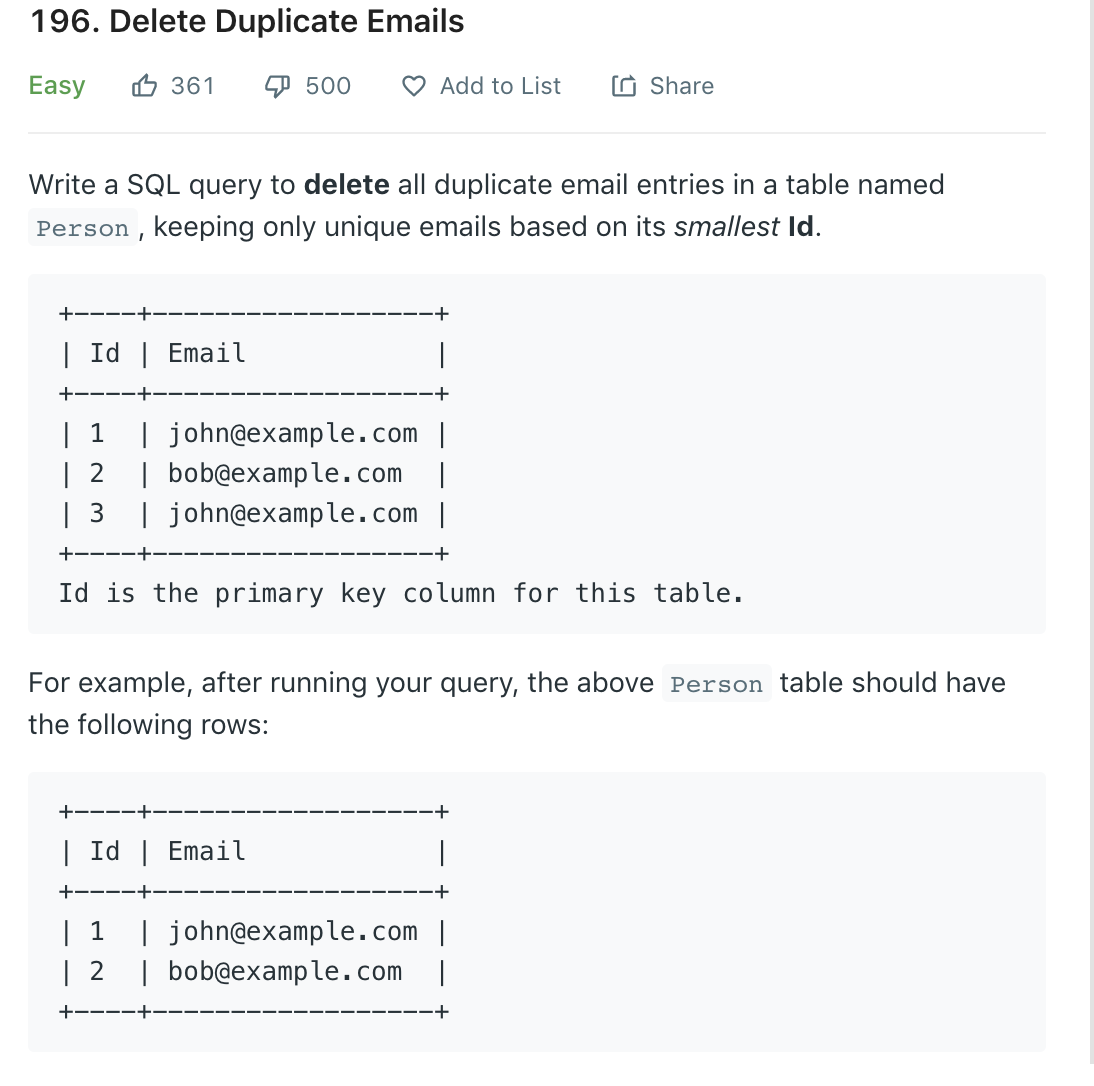Upvote the problem with the thumbs-up icon
Screen dimensions: 1094x1086
tap(144, 86)
